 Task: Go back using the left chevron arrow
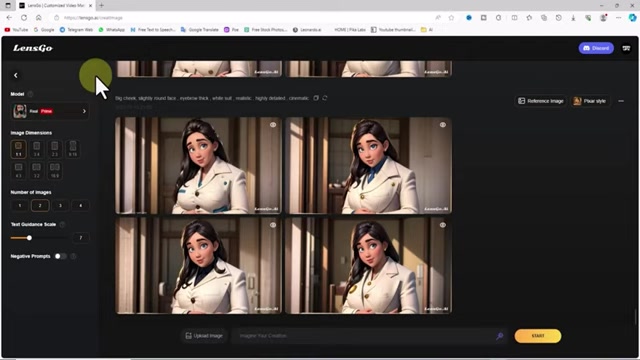point(16,75)
